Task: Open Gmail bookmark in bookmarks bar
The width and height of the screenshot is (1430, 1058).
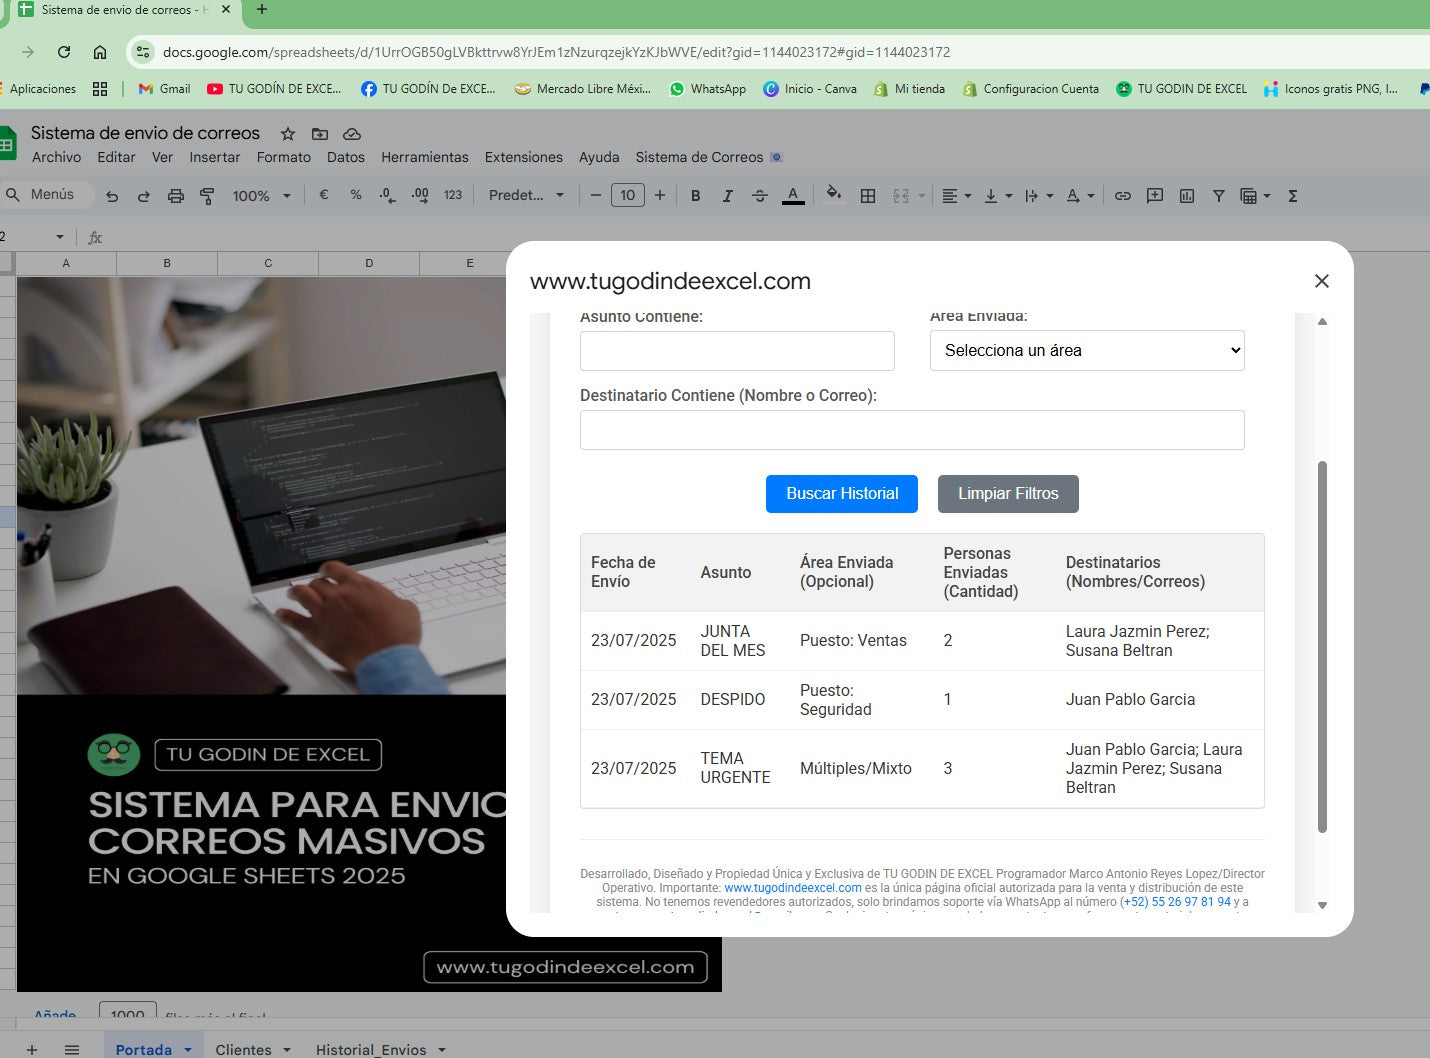Action: click(164, 89)
